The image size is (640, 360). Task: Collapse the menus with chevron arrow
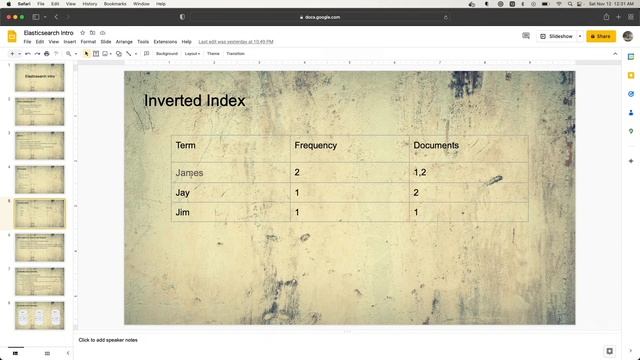615,53
